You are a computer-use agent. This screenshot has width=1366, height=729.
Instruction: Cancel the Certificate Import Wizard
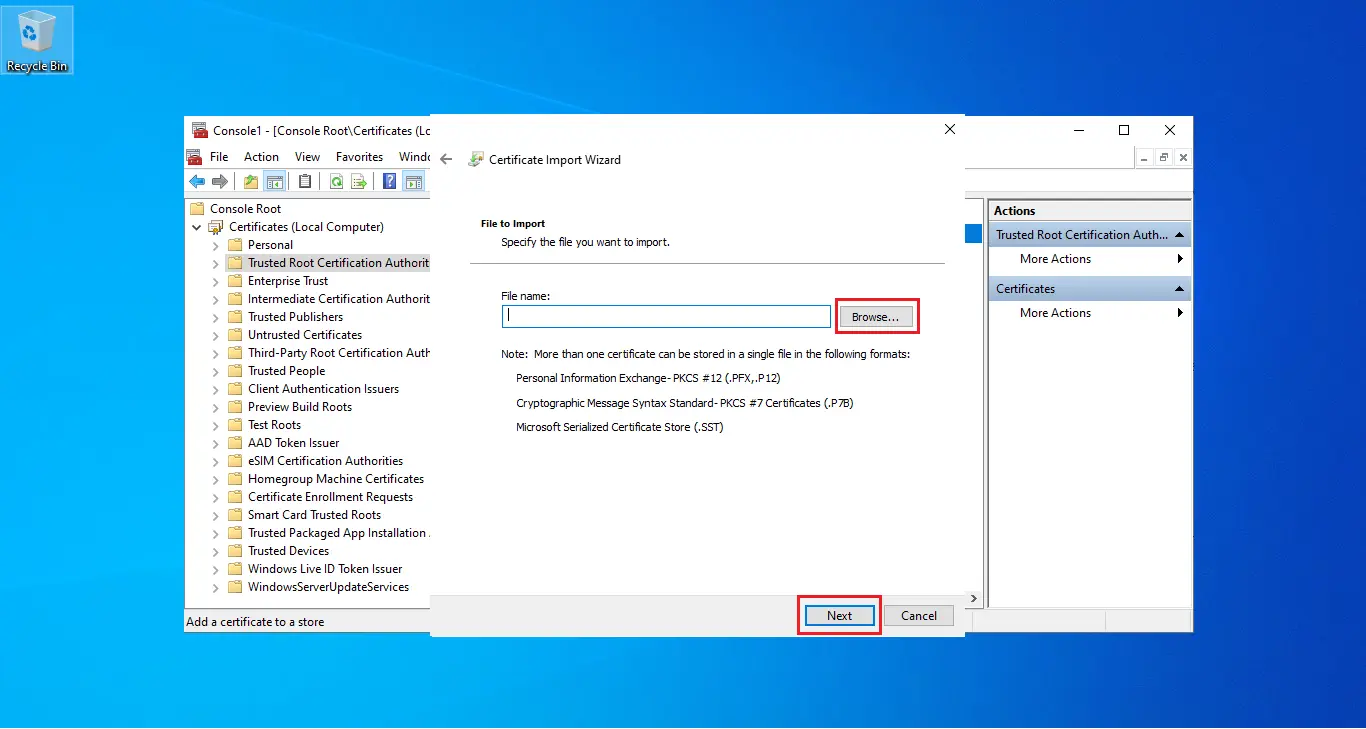[918, 616]
